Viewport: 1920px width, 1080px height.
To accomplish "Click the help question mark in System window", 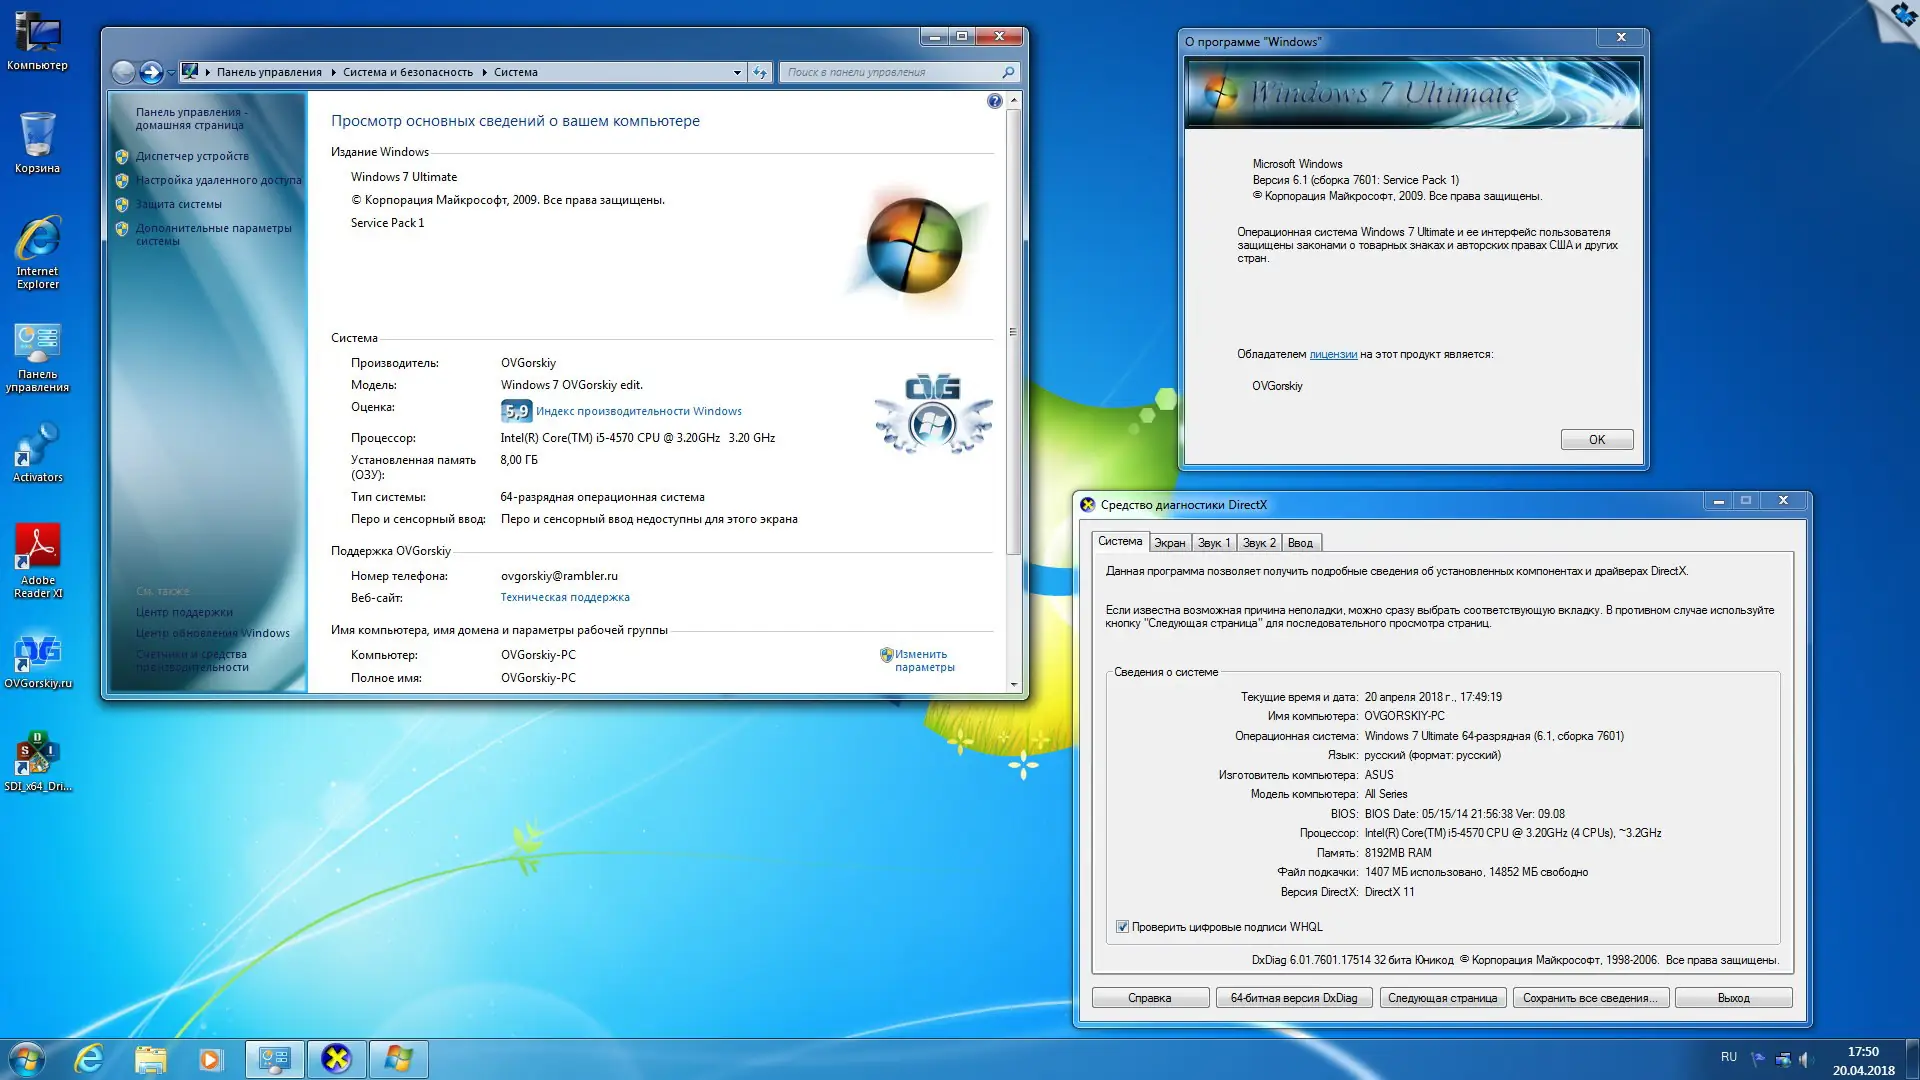I will (994, 101).
